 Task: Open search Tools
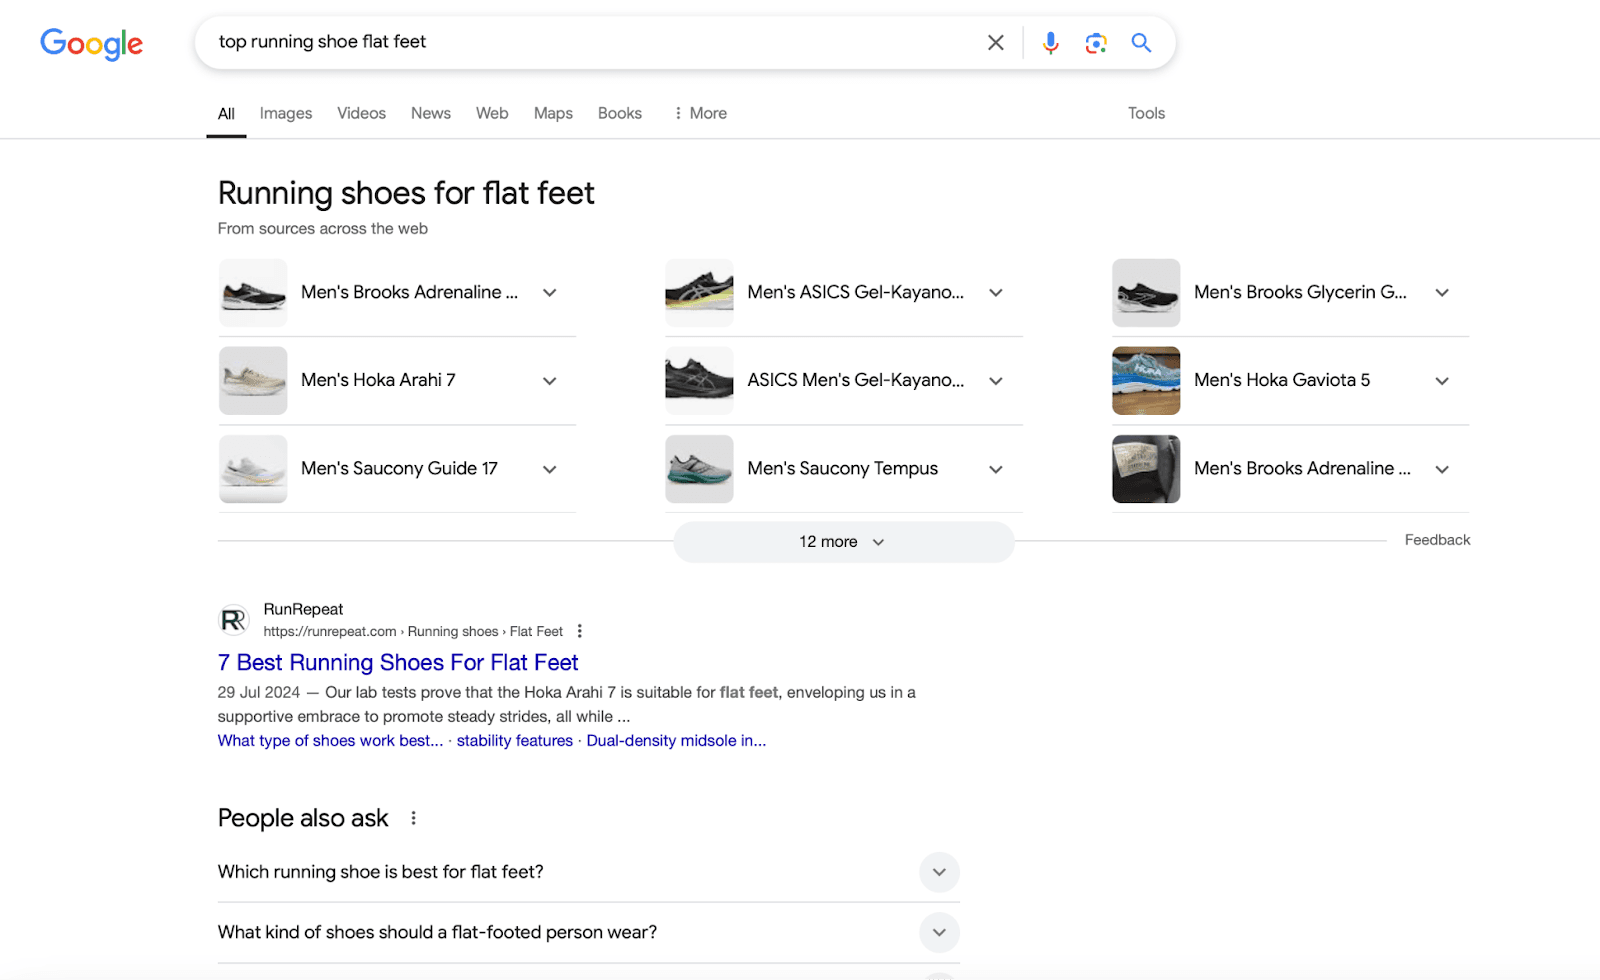(x=1146, y=113)
